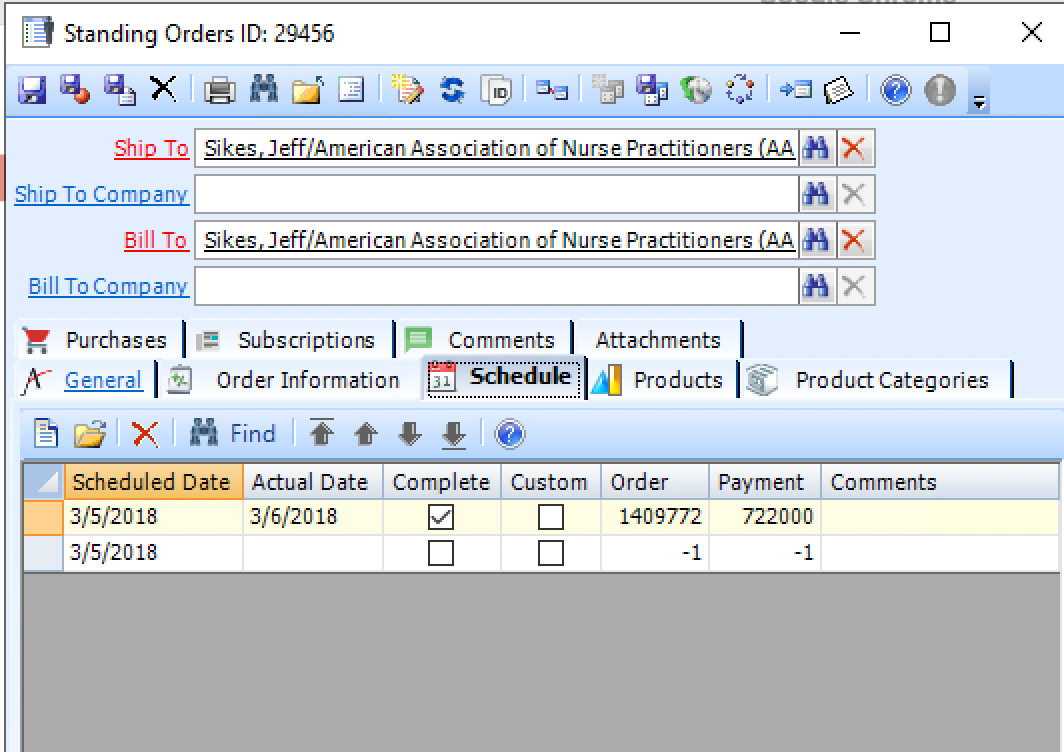
Task: Move selected schedule row to the top
Action: [324, 434]
